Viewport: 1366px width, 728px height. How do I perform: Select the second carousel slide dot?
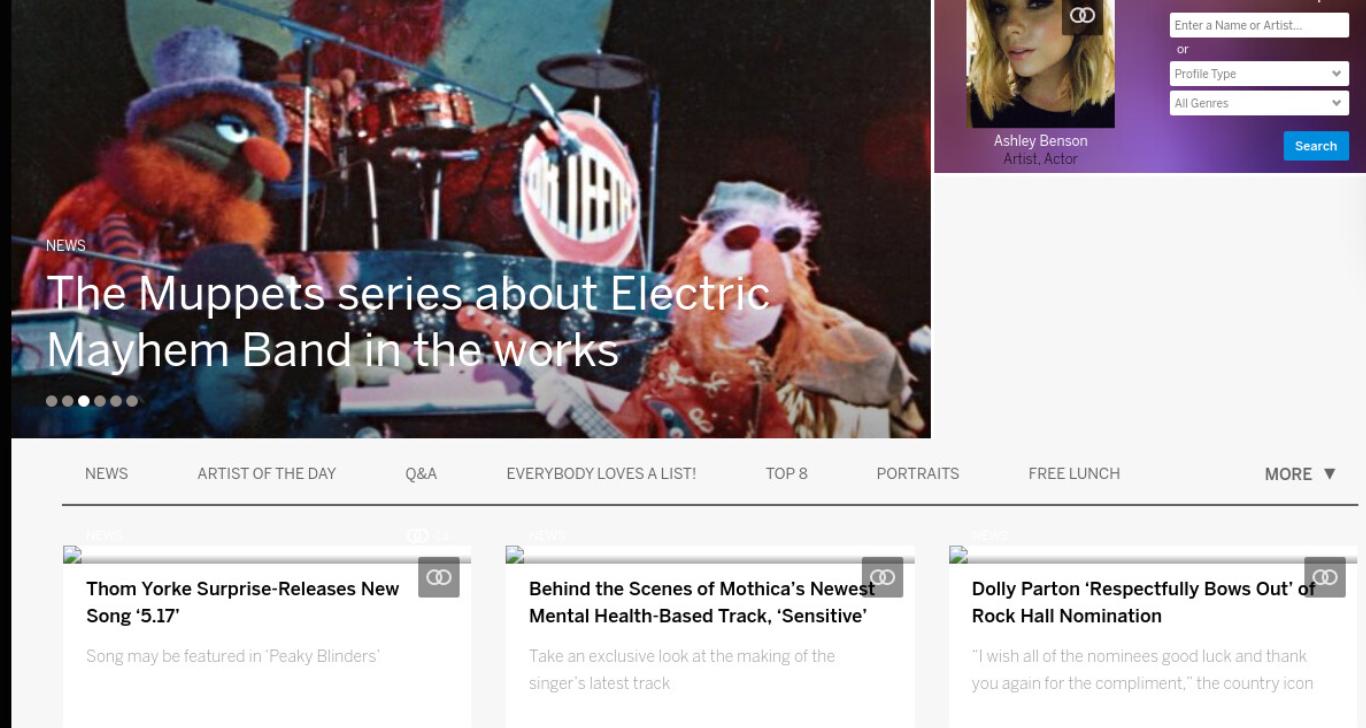click(x=68, y=401)
